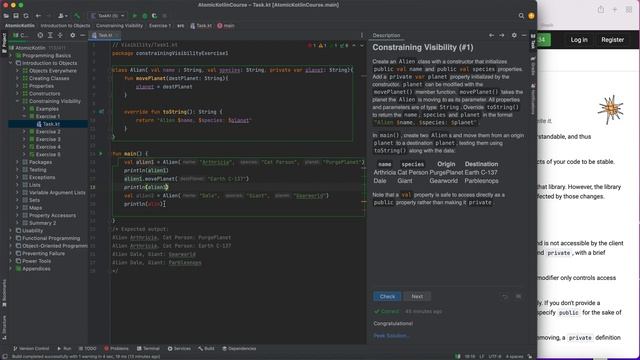Click the green Build hammer icon

pyautogui.click(x=77, y=16)
